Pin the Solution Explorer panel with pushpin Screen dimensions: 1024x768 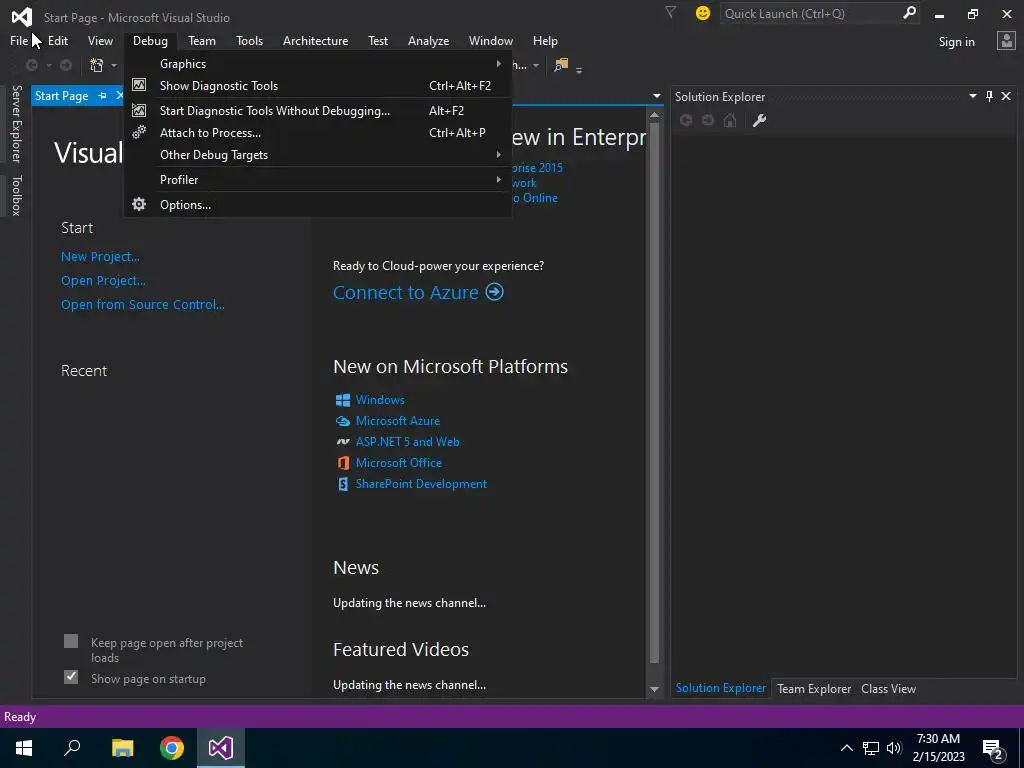[989, 97]
